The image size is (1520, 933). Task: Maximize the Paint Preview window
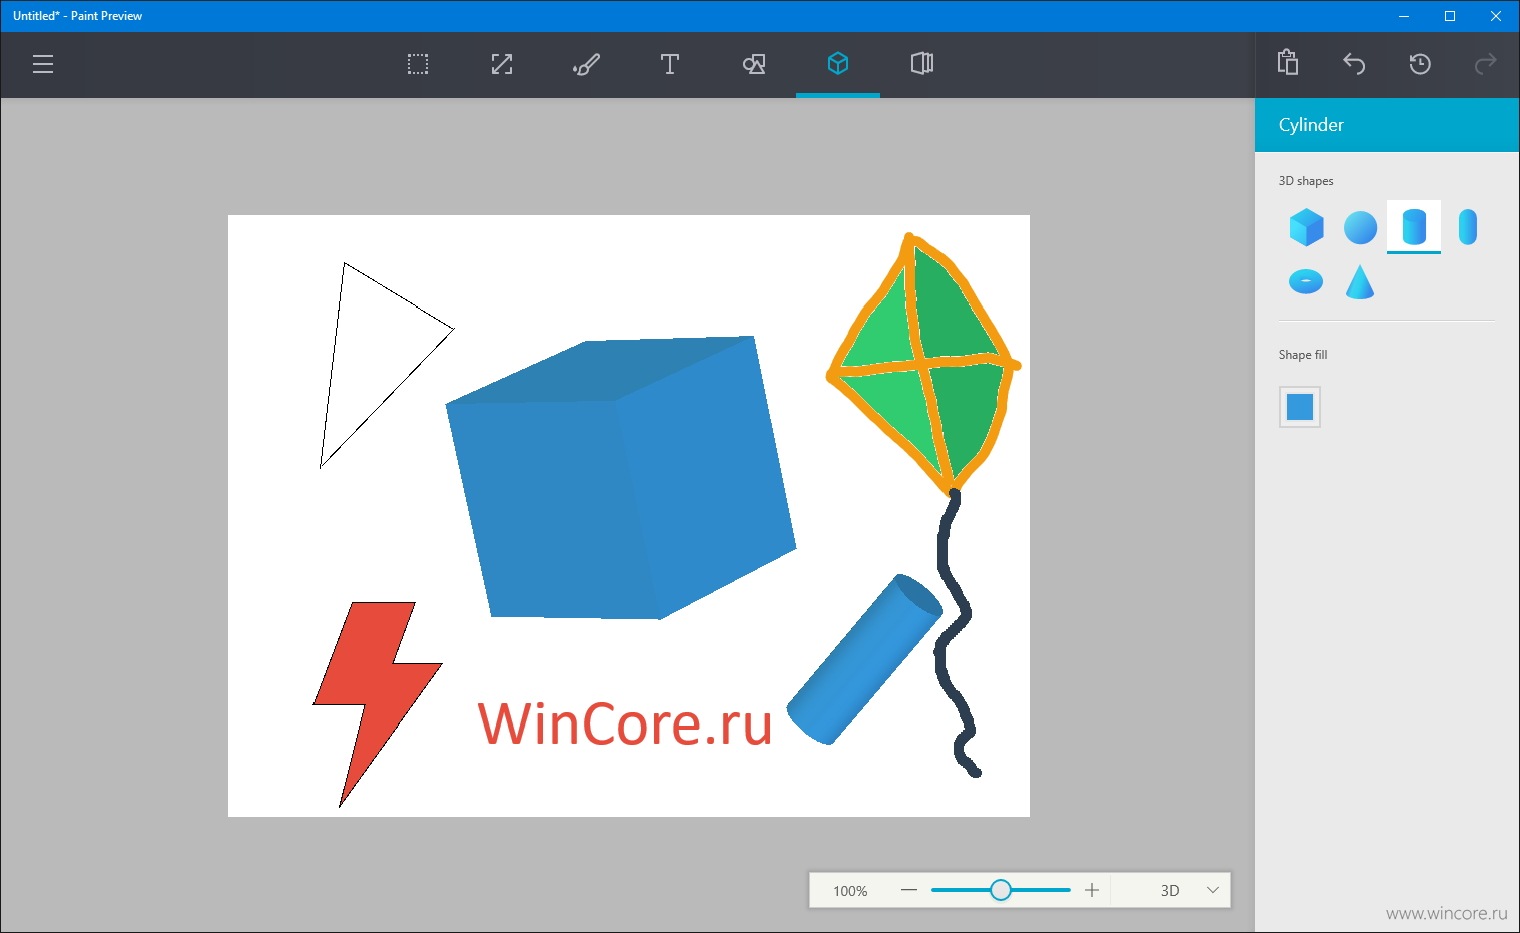coord(1450,16)
